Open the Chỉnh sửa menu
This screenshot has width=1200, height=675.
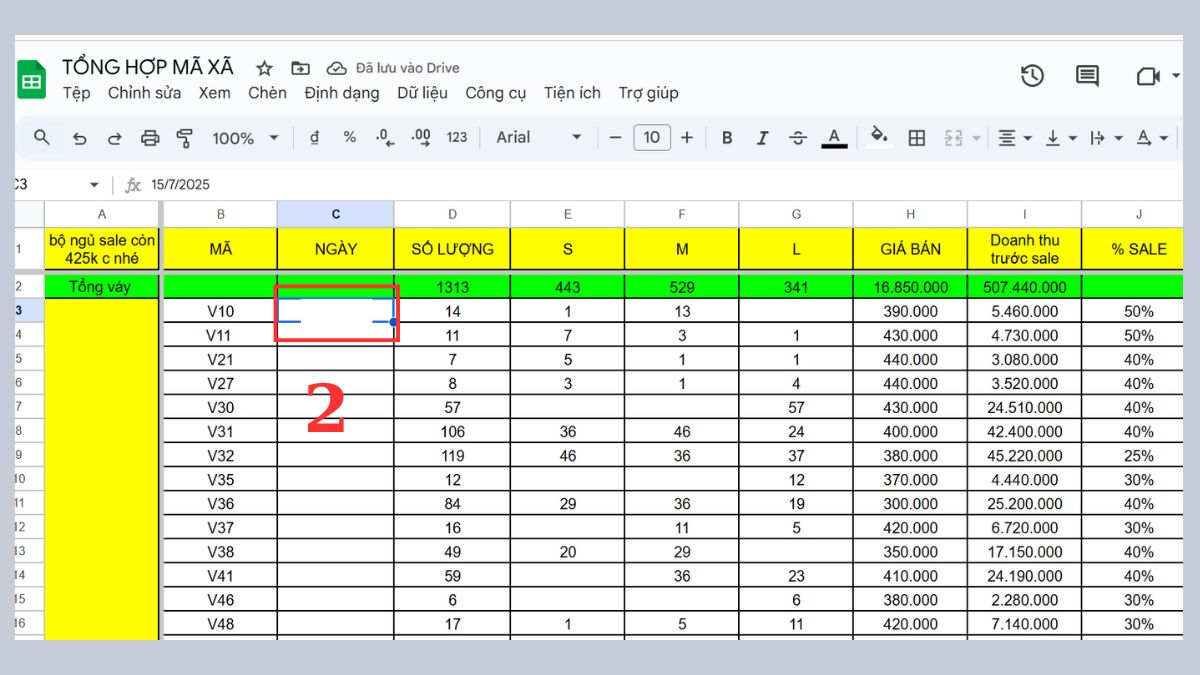click(144, 93)
